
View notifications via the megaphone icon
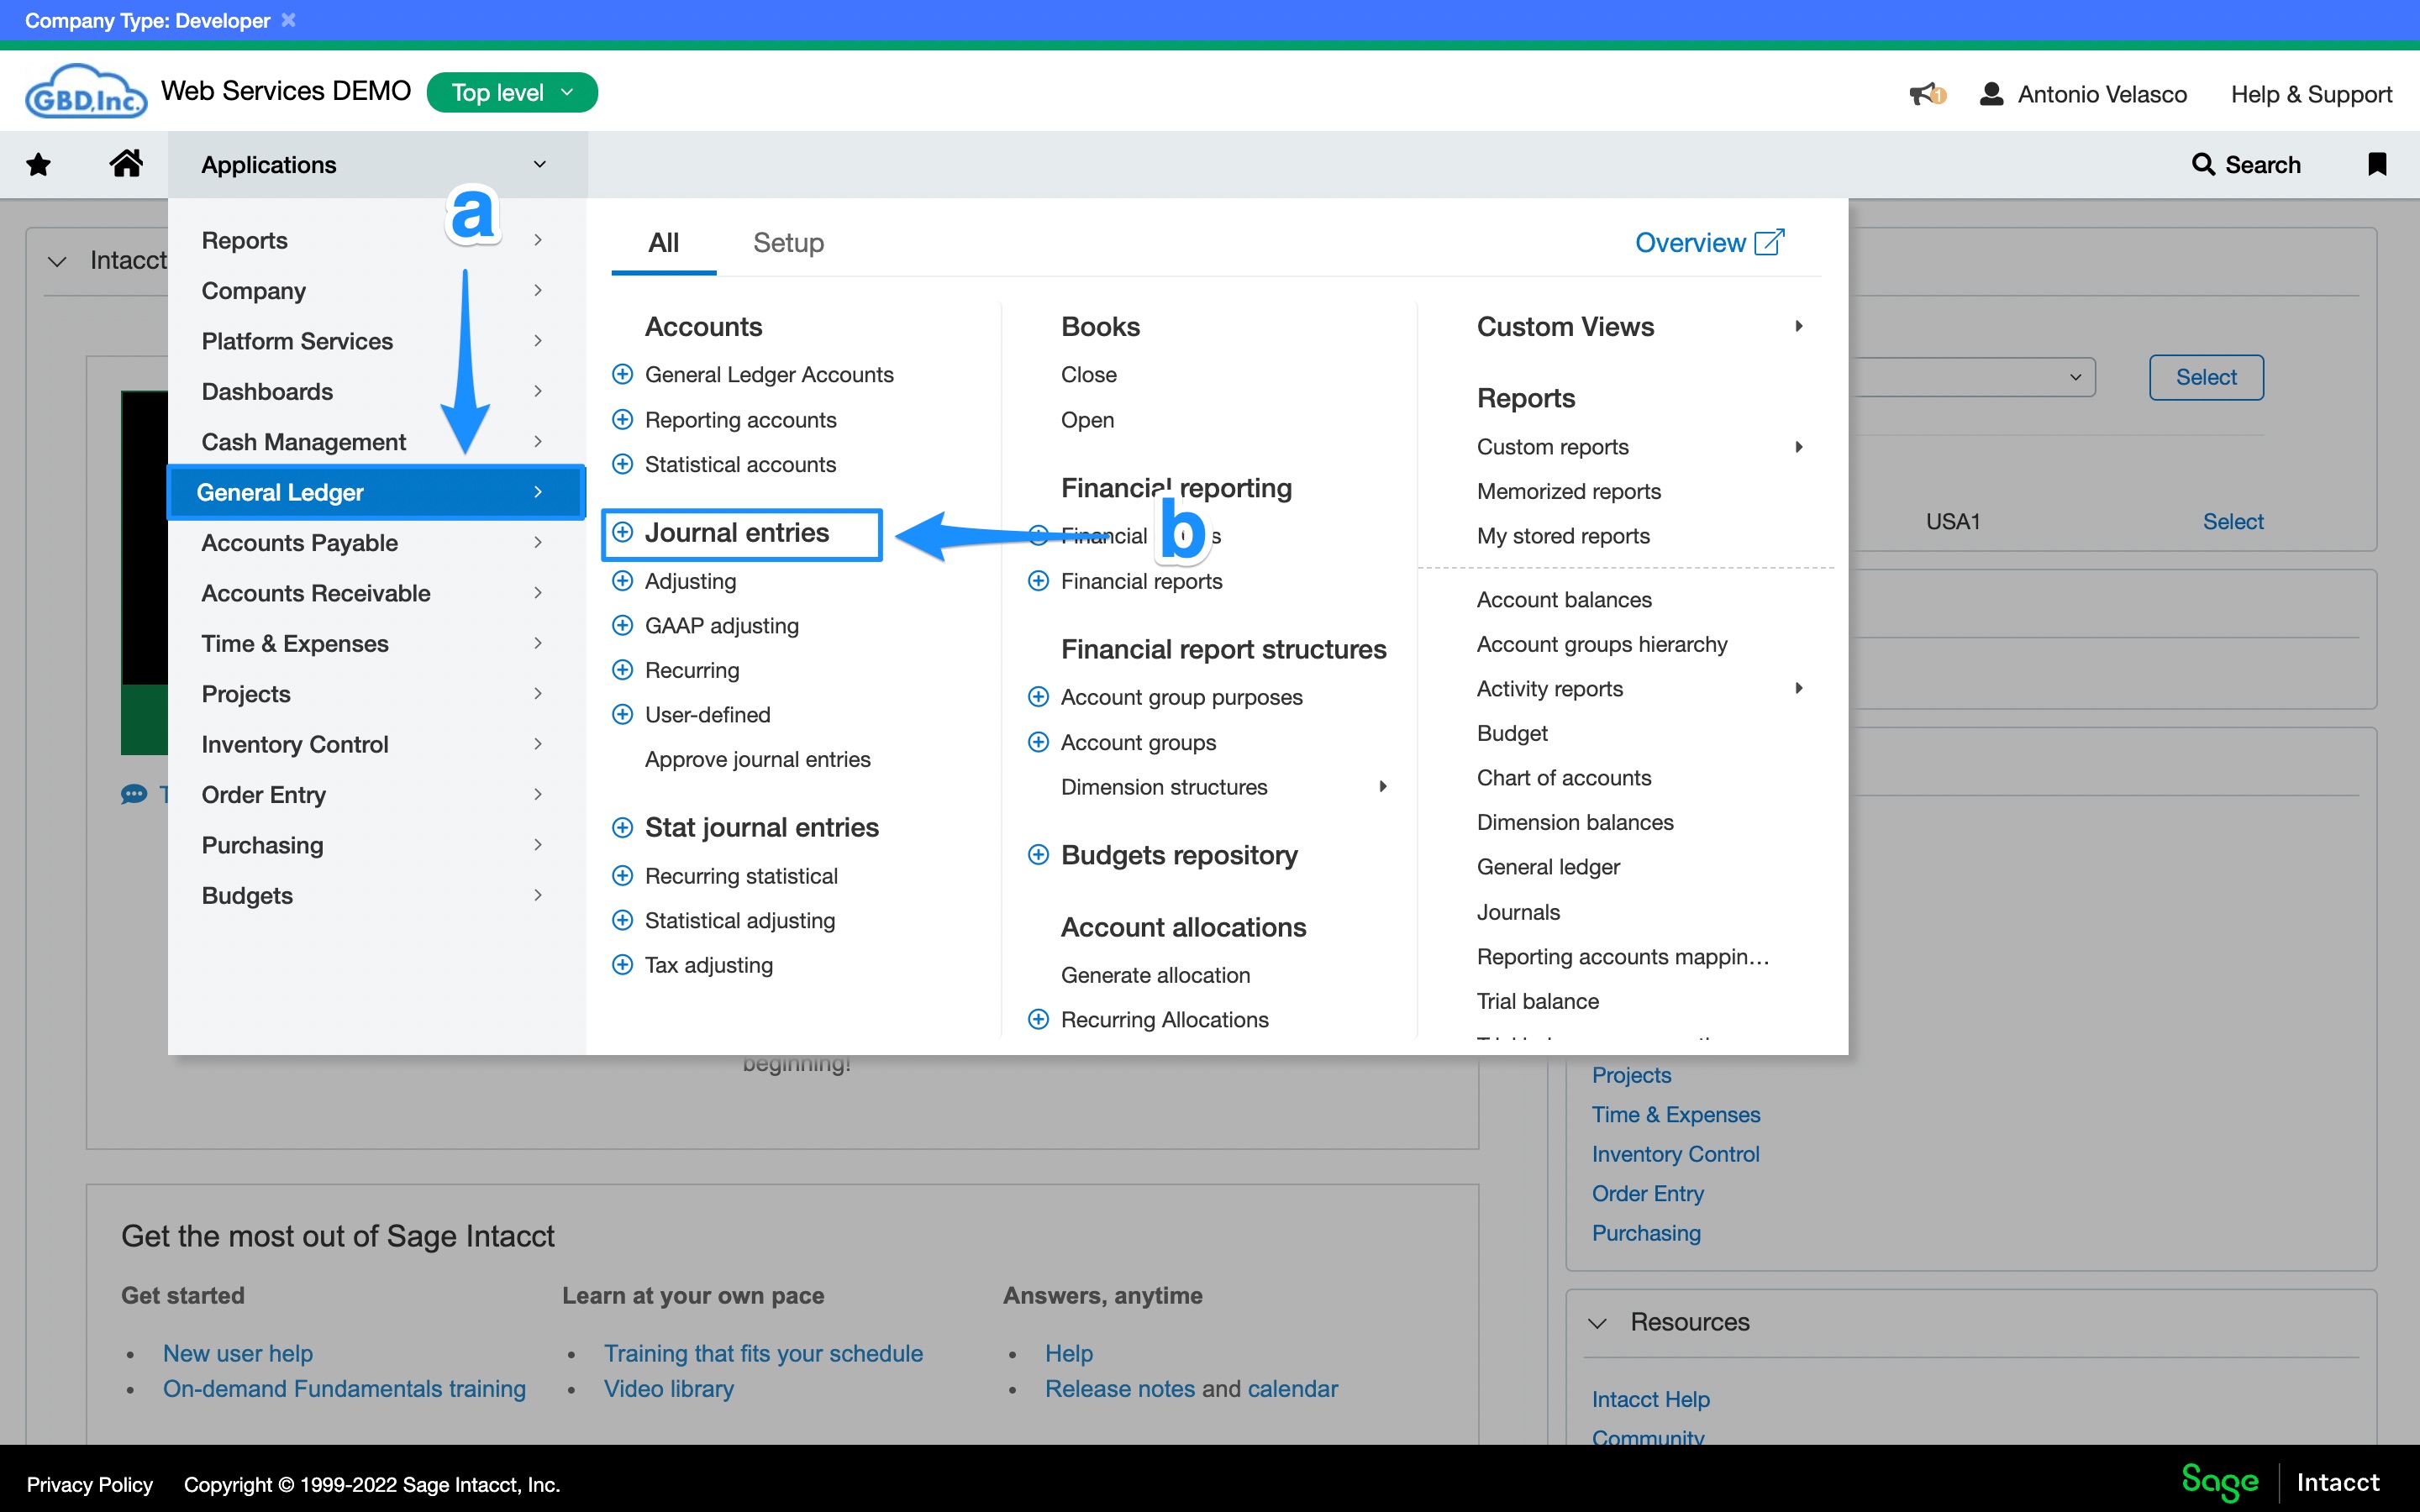(1924, 93)
